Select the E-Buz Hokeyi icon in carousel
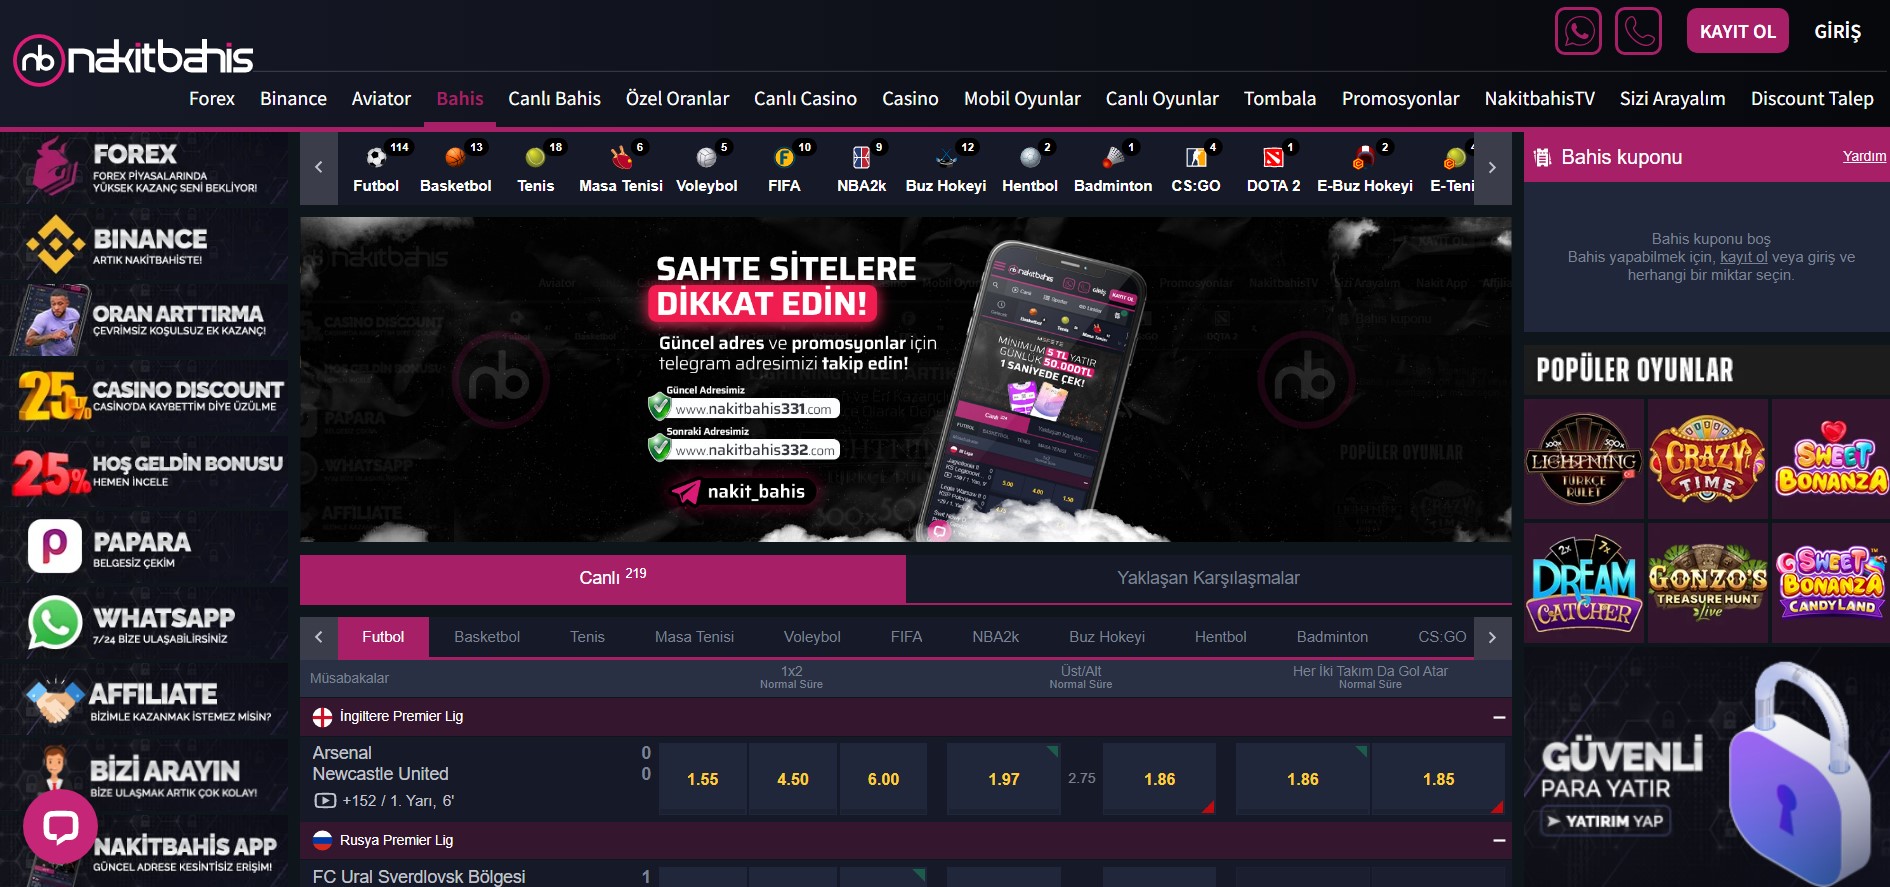Image resolution: width=1890 pixels, height=887 pixels. click(1363, 157)
